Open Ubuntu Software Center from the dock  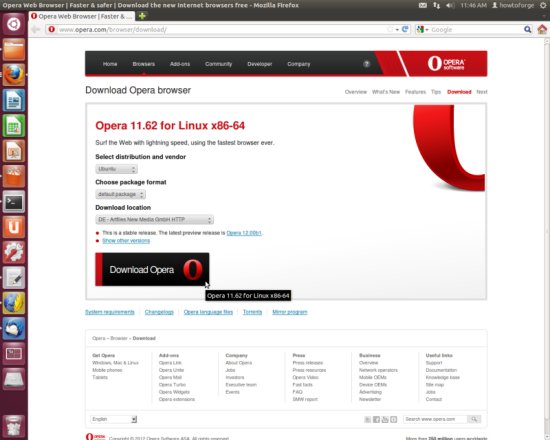tap(14, 176)
